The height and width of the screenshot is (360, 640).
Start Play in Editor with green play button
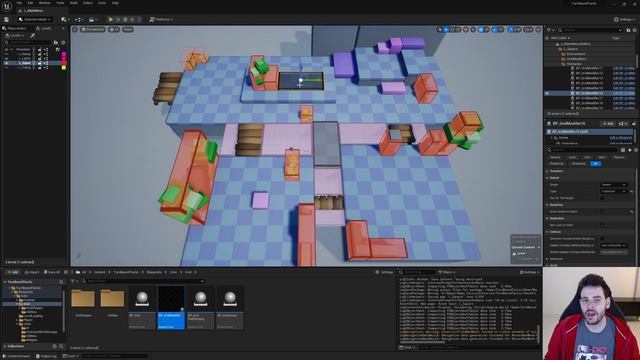point(110,19)
